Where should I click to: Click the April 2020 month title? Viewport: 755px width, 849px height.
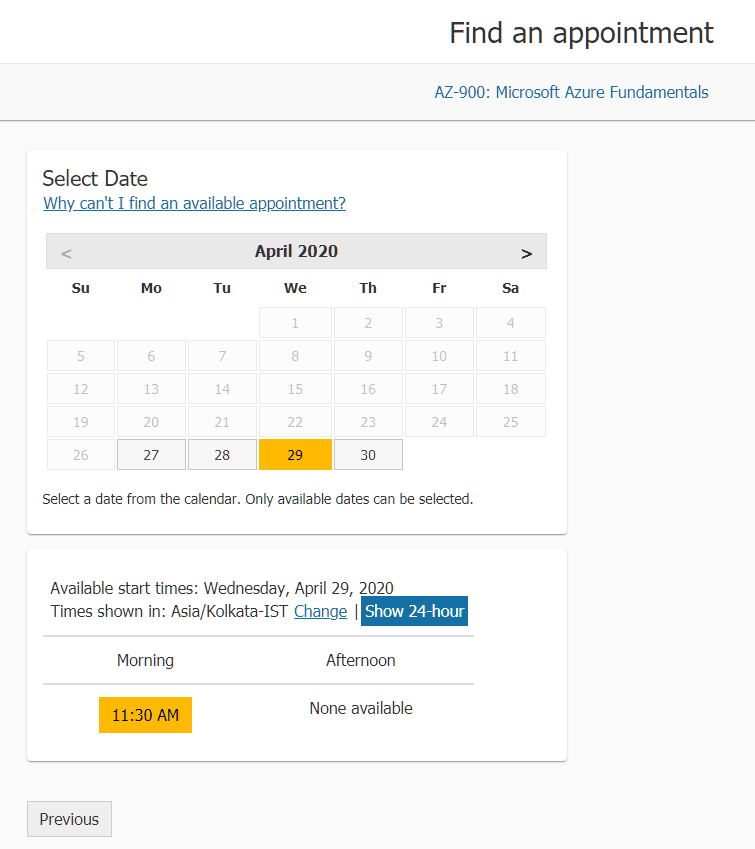(x=296, y=251)
